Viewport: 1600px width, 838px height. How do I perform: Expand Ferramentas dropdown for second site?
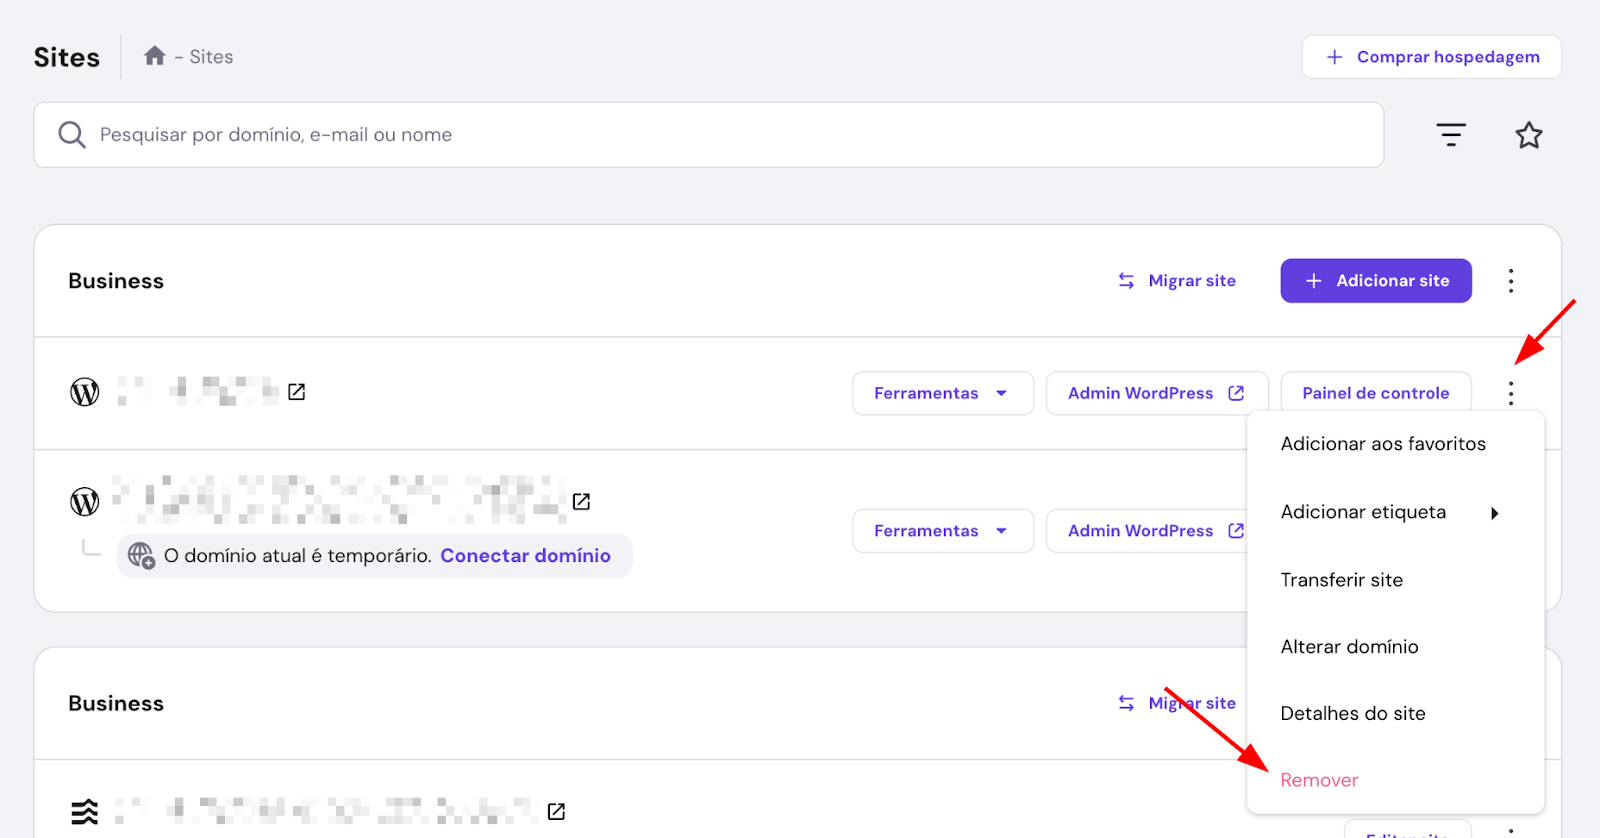(x=941, y=531)
